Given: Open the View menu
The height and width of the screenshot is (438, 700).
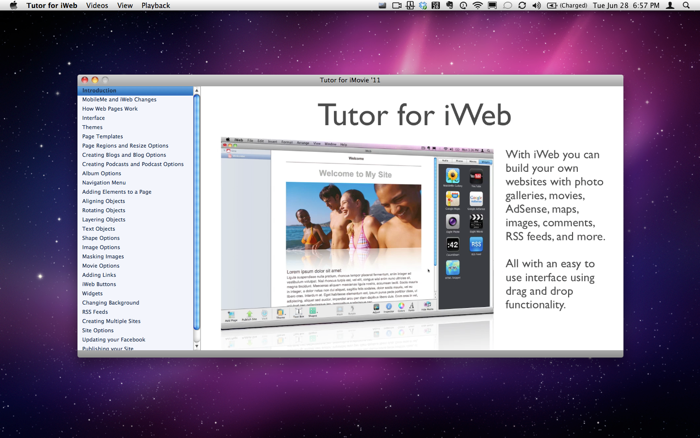Looking at the screenshot, I should tap(125, 5).
